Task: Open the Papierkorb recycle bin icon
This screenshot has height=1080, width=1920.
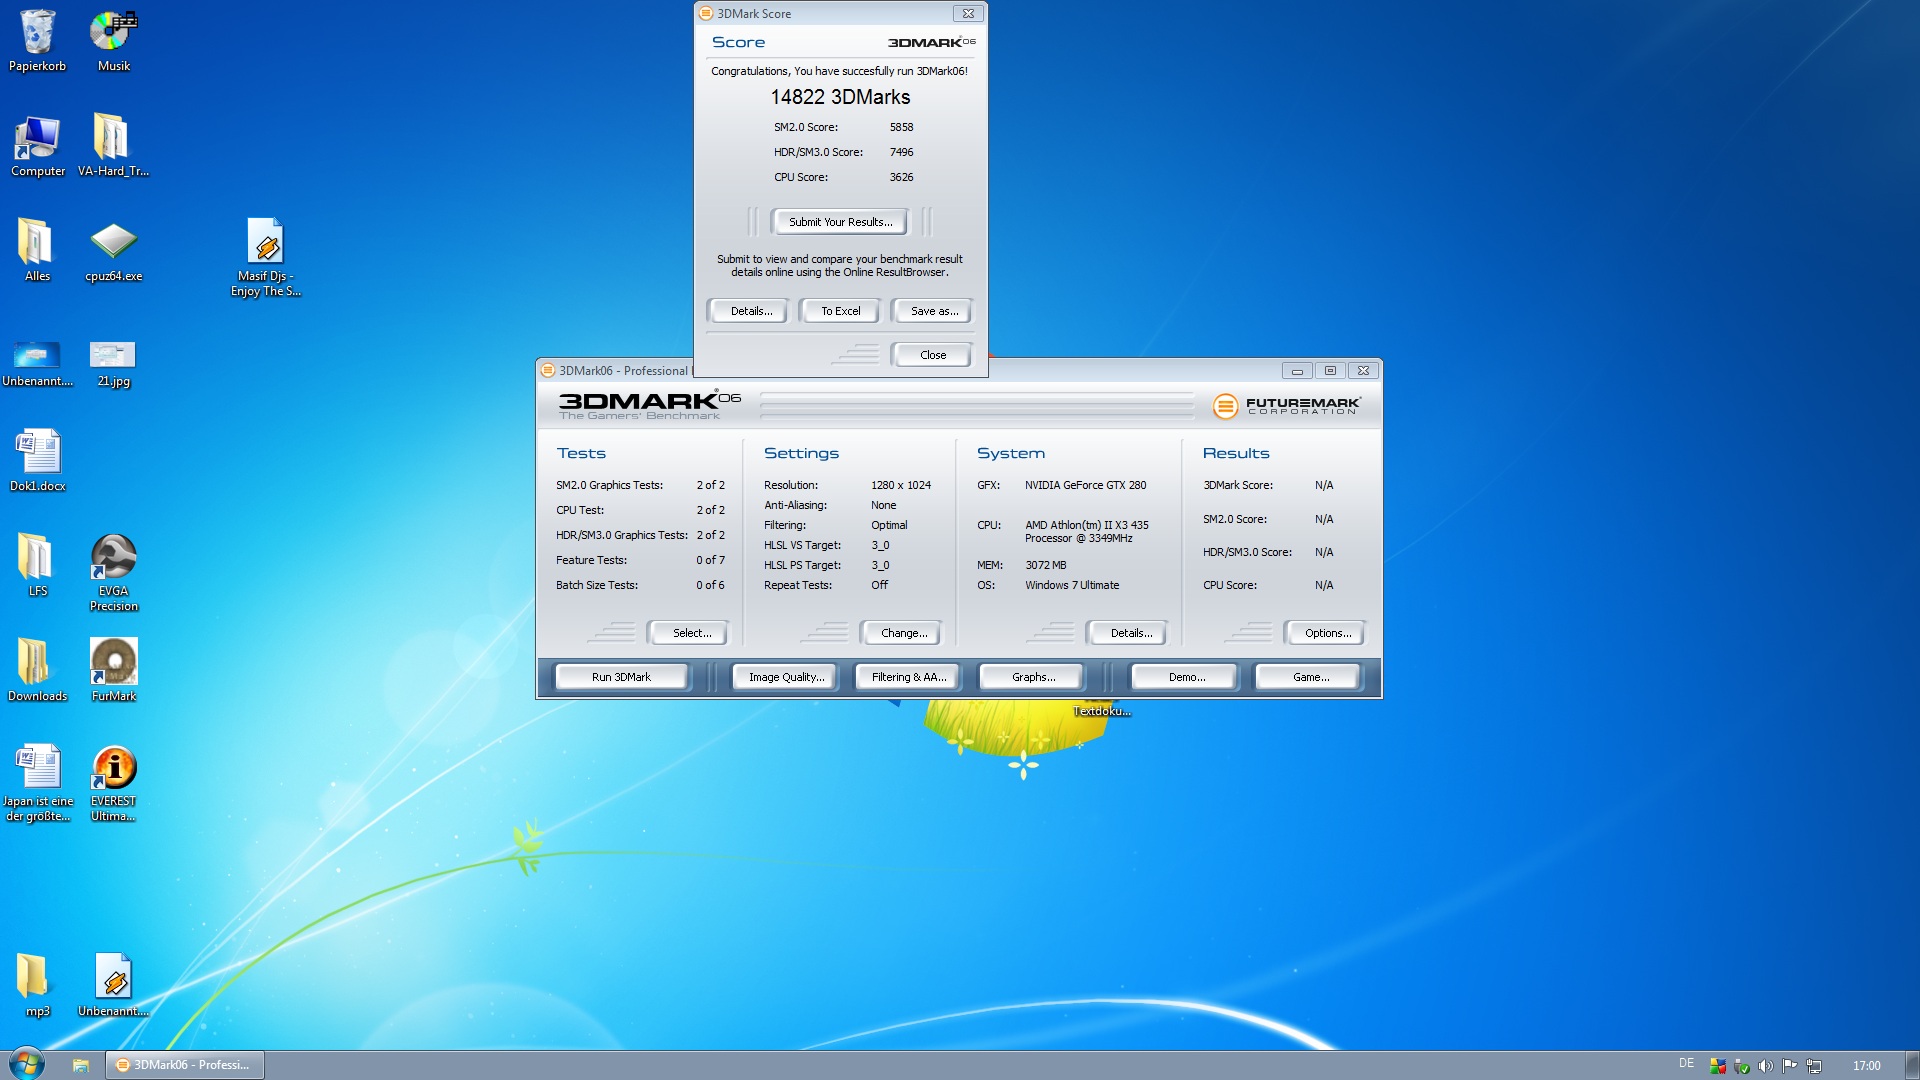Action: click(x=37, y=40)
